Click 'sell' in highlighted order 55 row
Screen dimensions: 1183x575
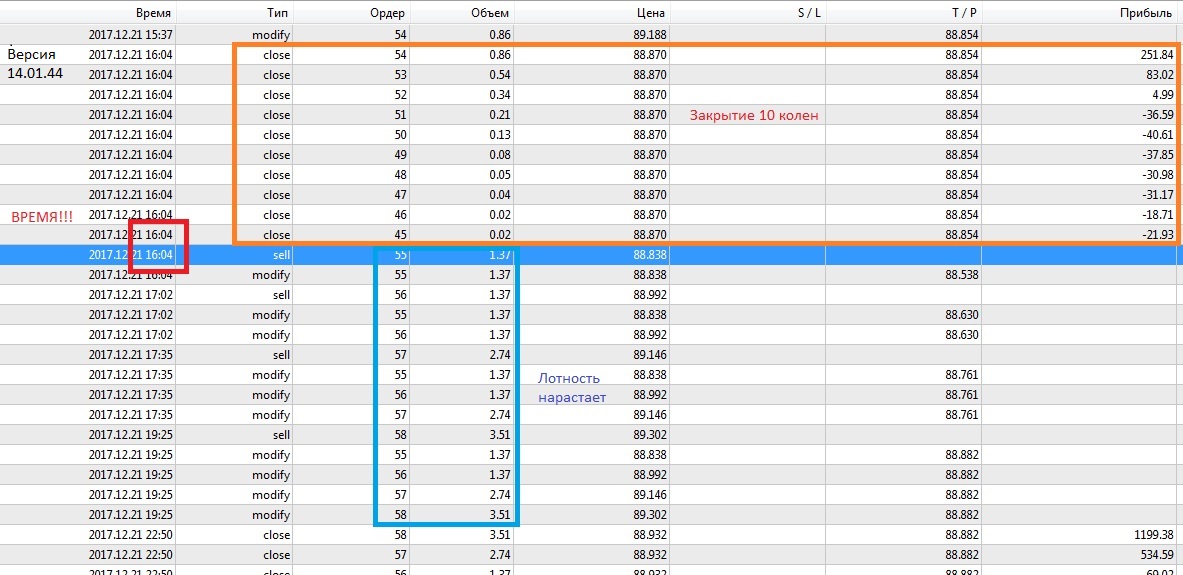click(x=281, y=255)
